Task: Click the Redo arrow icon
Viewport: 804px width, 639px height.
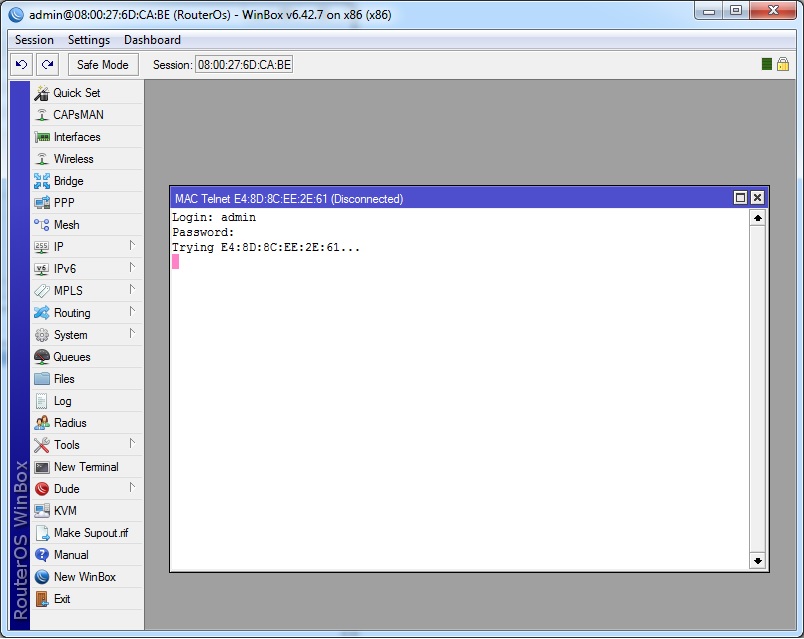Action: tap(48, 65)
